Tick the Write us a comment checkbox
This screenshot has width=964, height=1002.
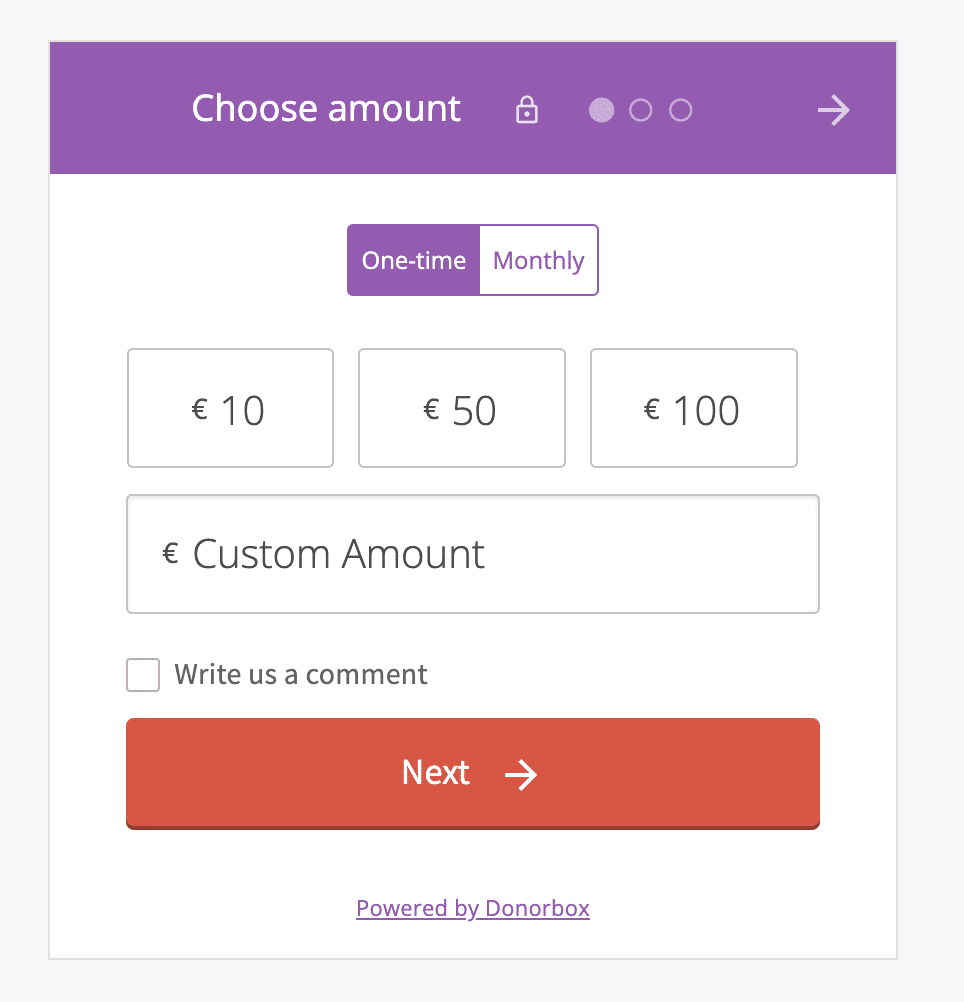pyautogui.click(x=143, y=675)
